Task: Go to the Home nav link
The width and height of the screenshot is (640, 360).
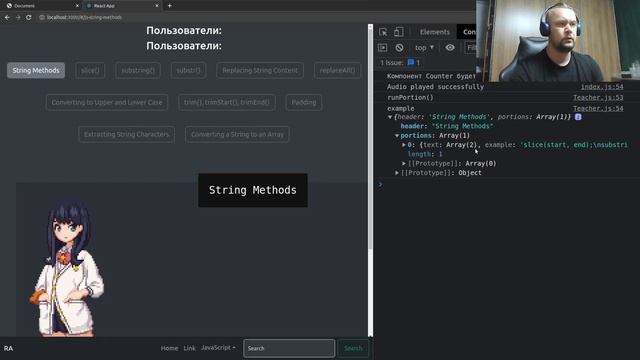Action: point(169,348)
